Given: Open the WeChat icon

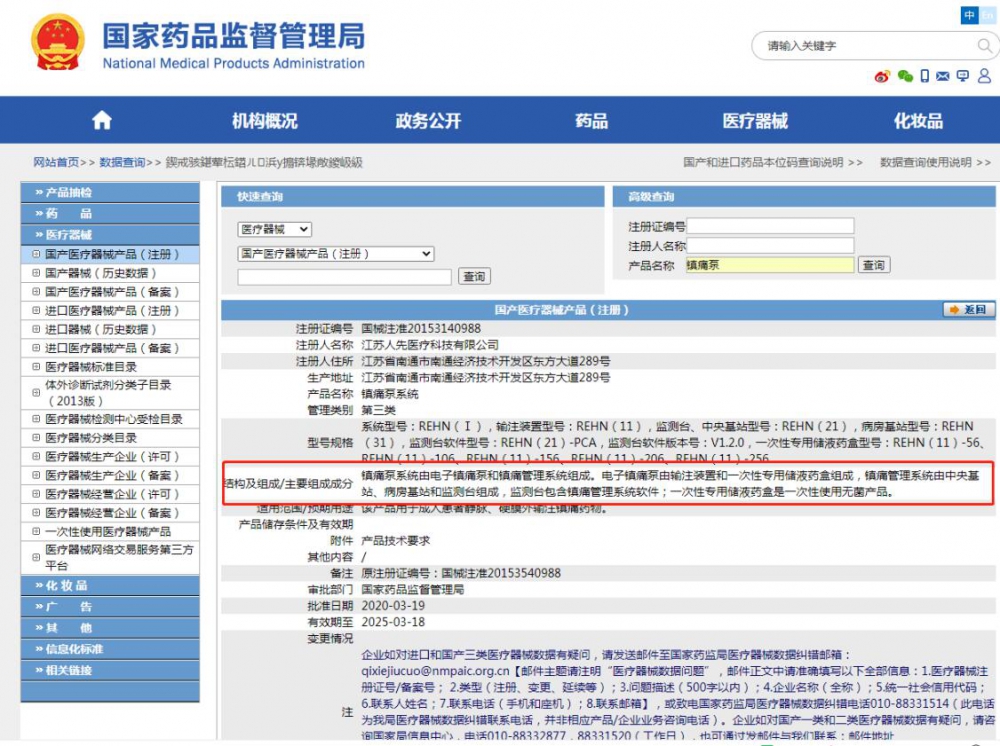Looking at the screenshot, I should coord(905,76).
